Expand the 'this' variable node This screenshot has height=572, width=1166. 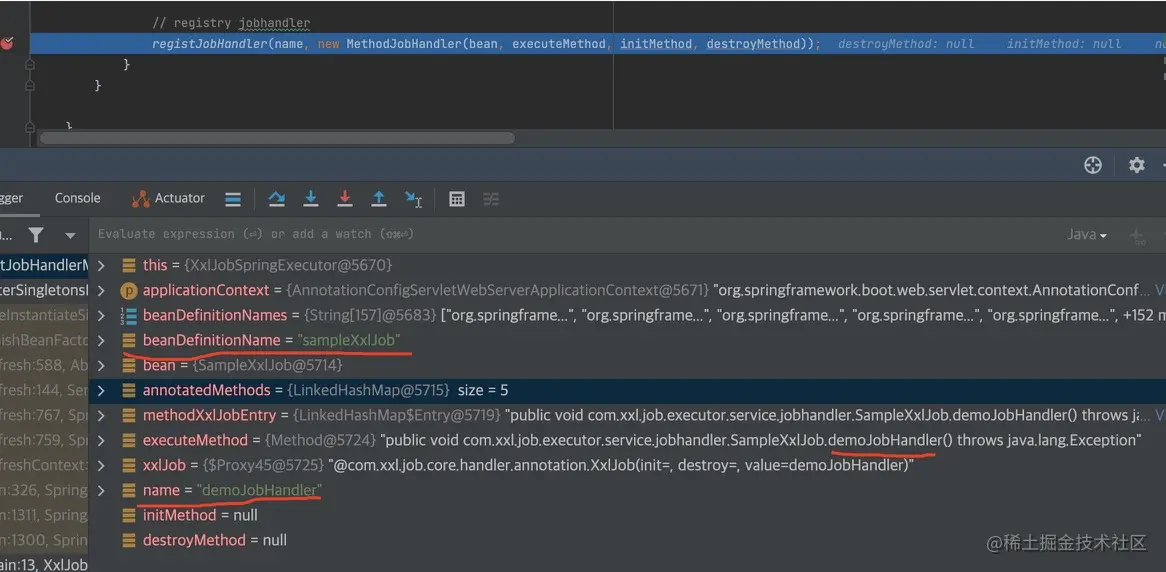[x=102, y=265]
